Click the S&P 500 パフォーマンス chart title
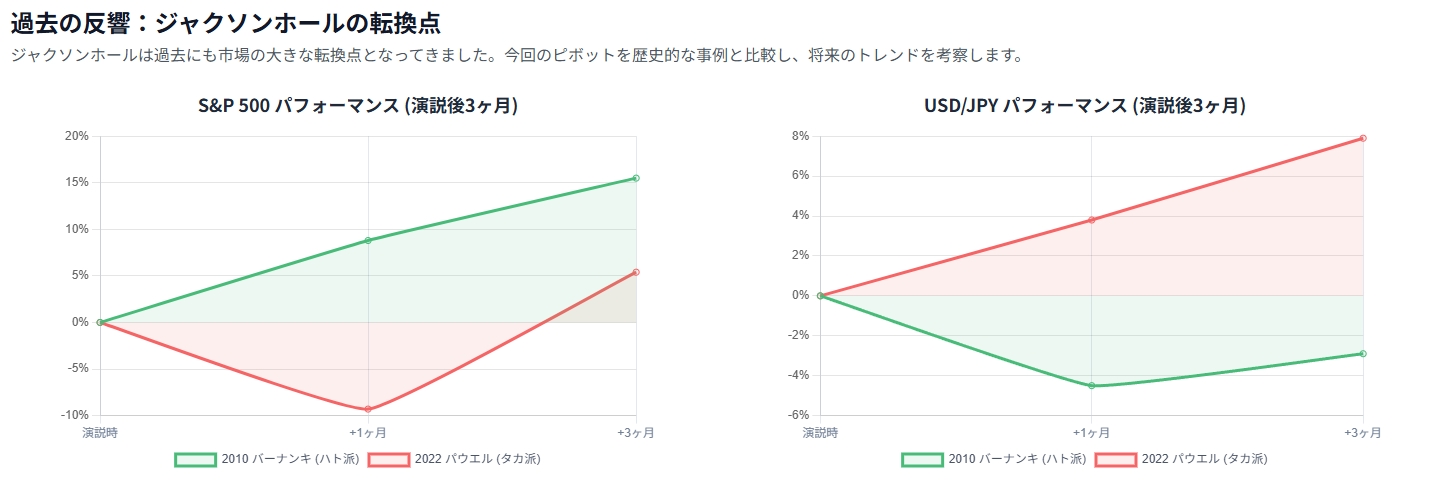The width and height of the screenshot is (1429, 489). 357,106
